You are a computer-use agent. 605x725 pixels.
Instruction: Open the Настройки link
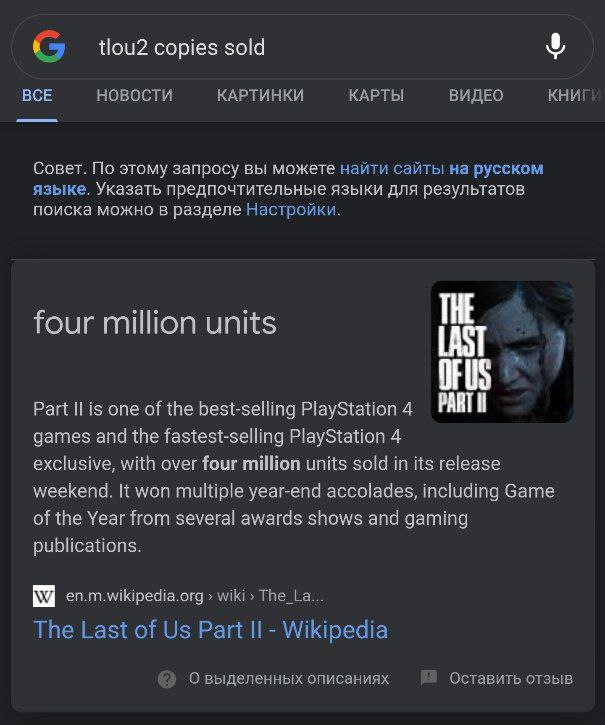tap(291, 210)
